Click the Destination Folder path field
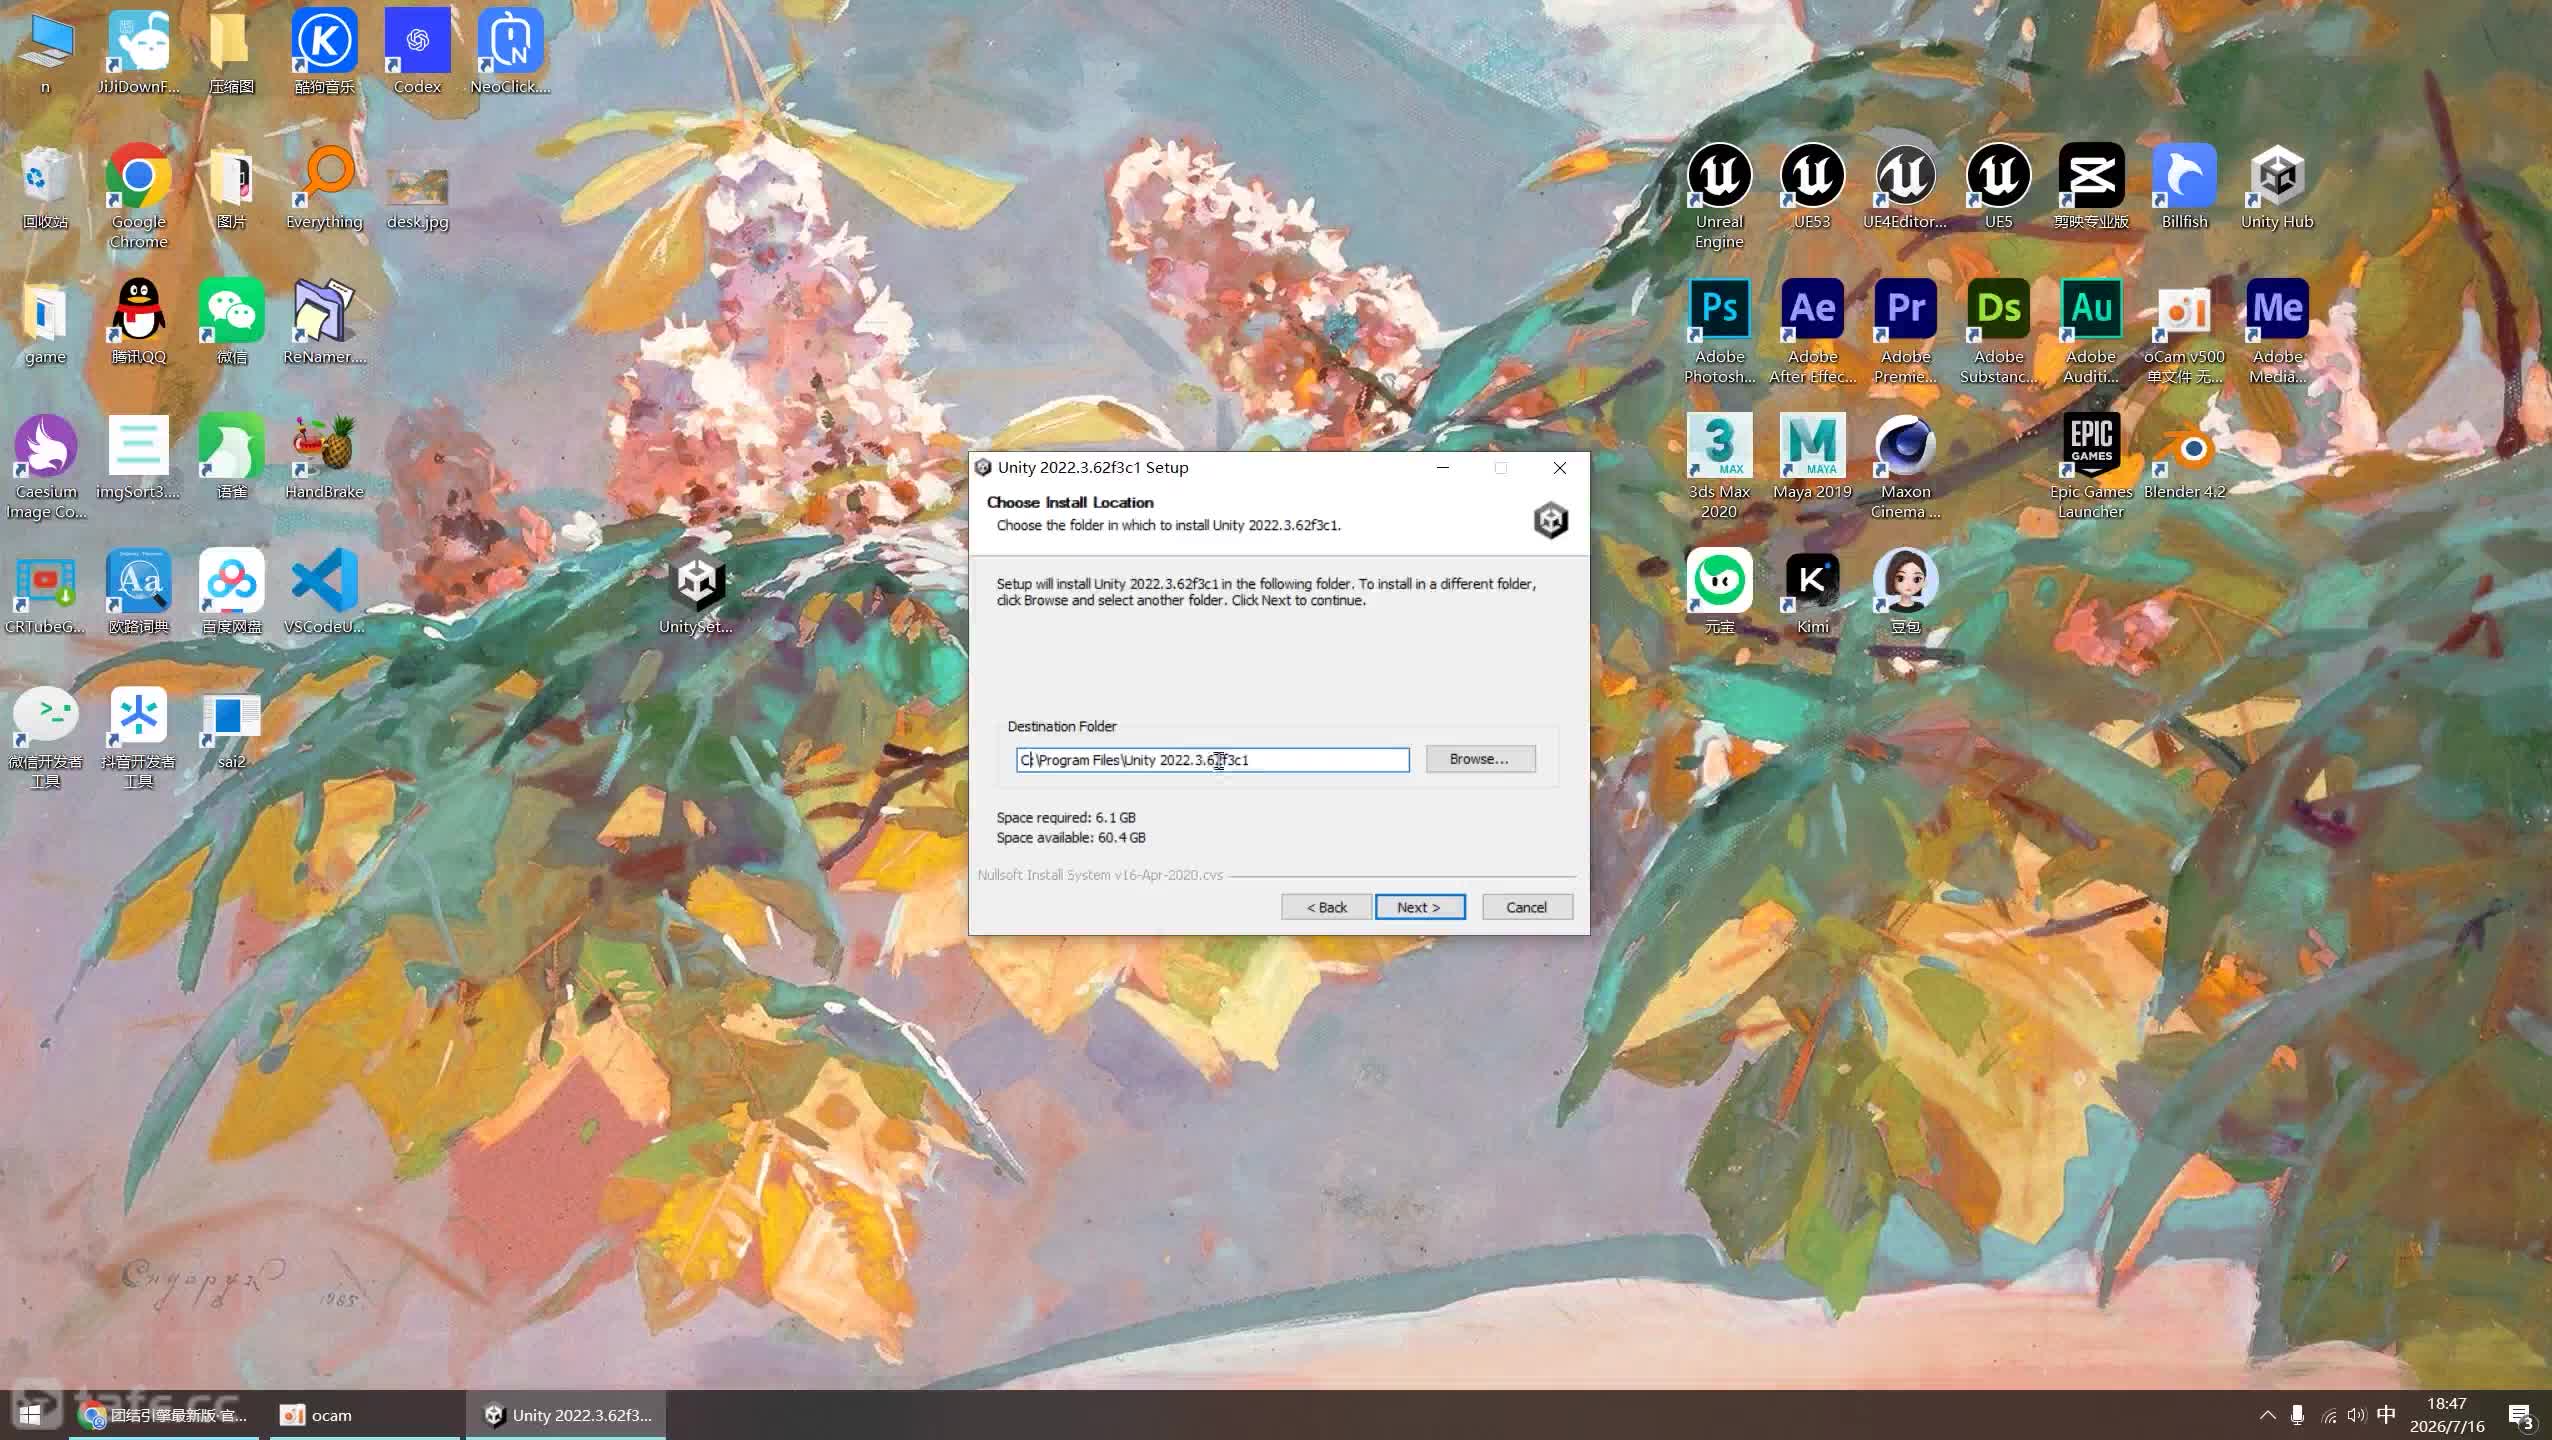 (1213, 760)
